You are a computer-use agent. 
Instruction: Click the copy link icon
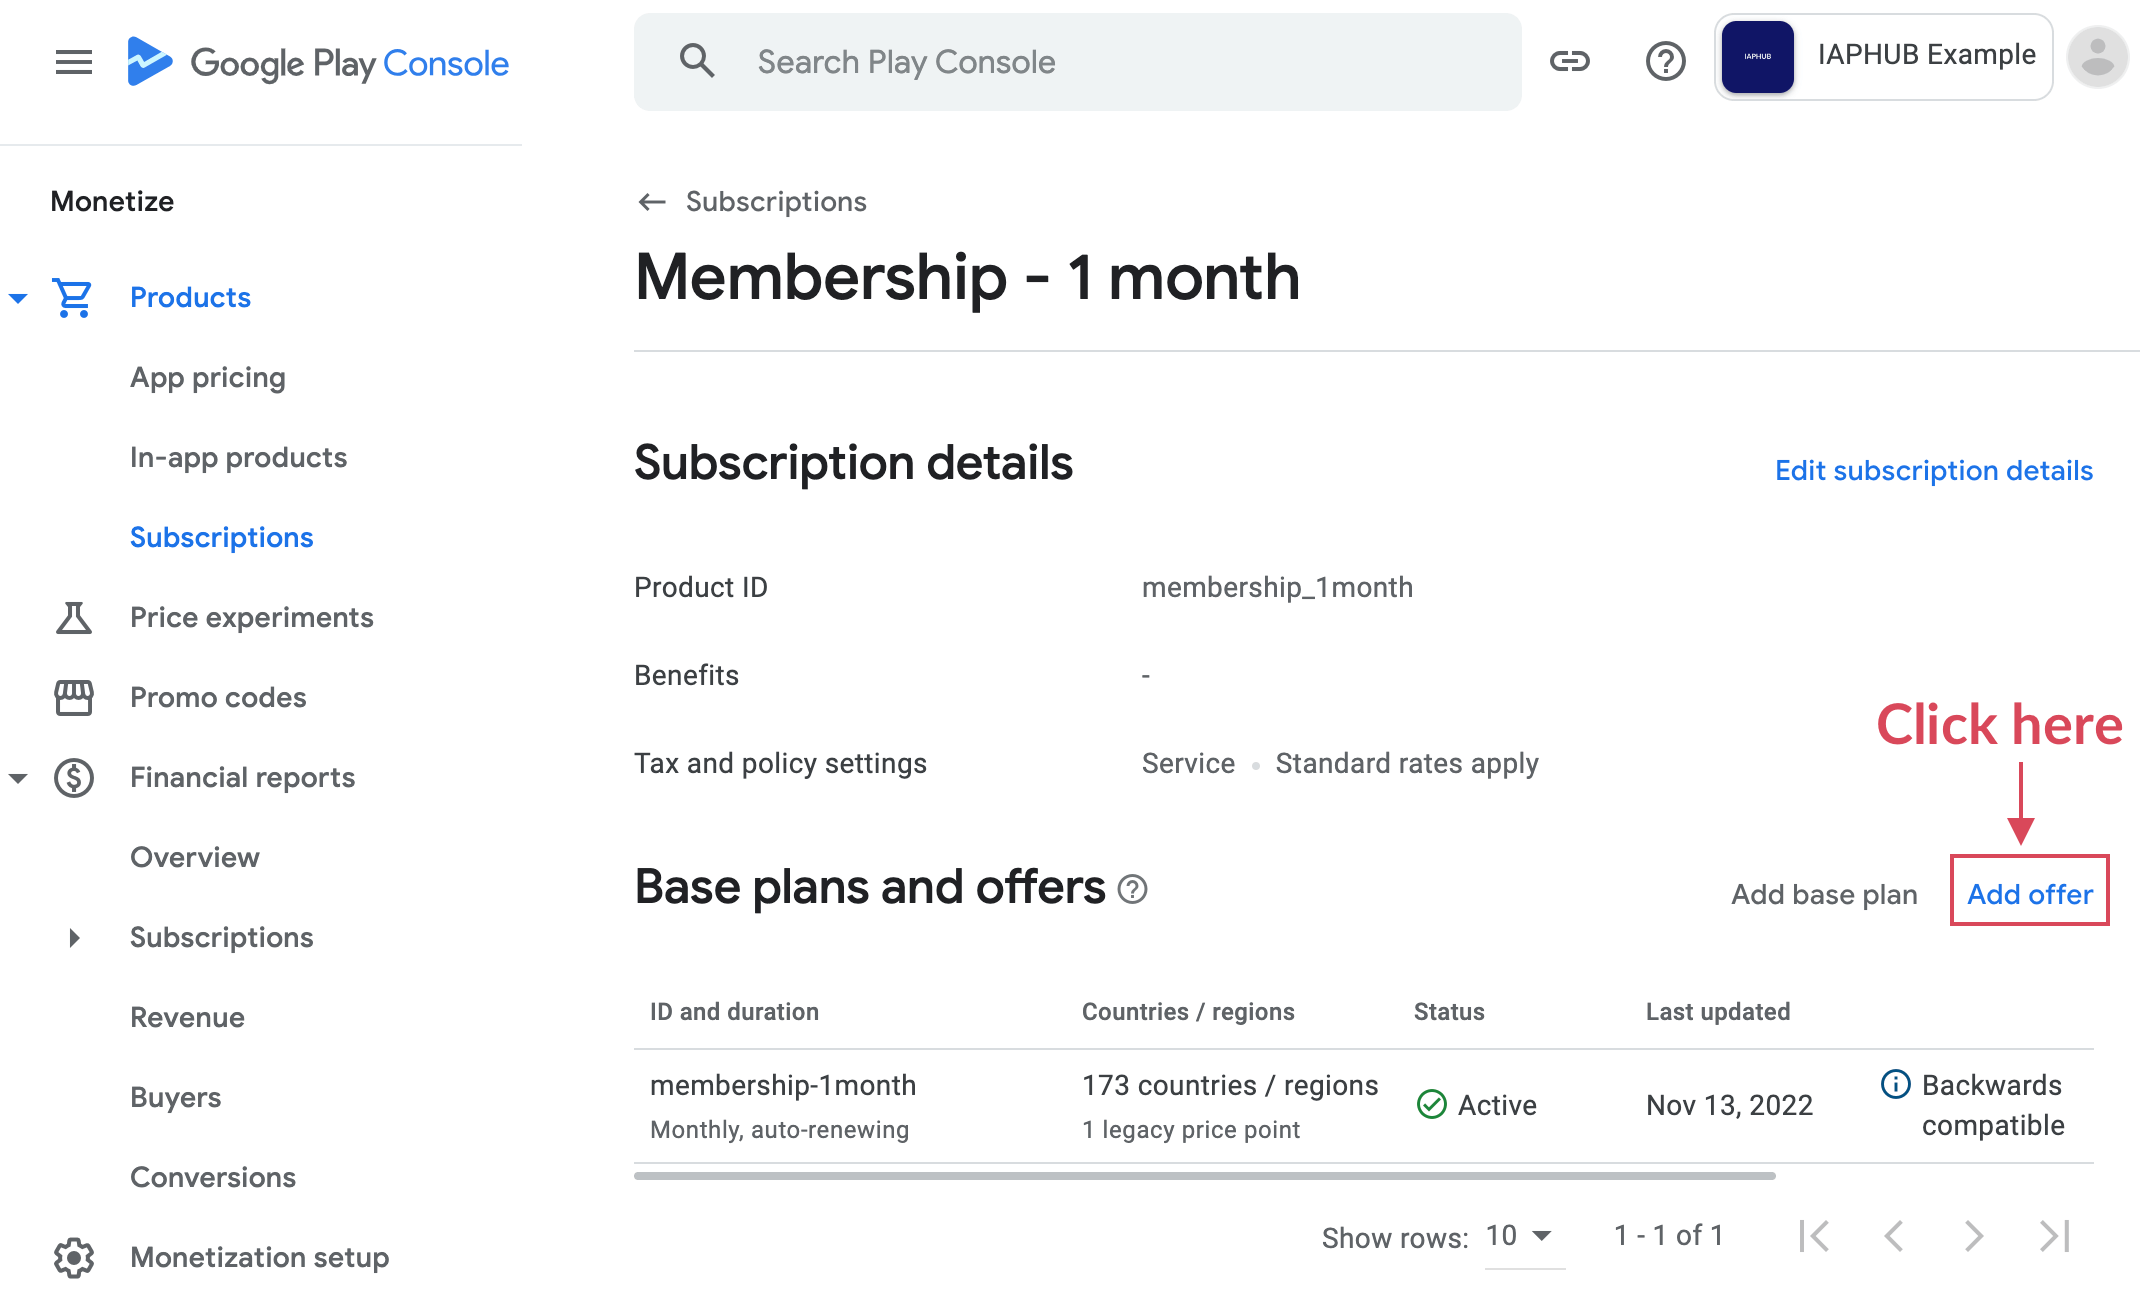coord(1569,62)
